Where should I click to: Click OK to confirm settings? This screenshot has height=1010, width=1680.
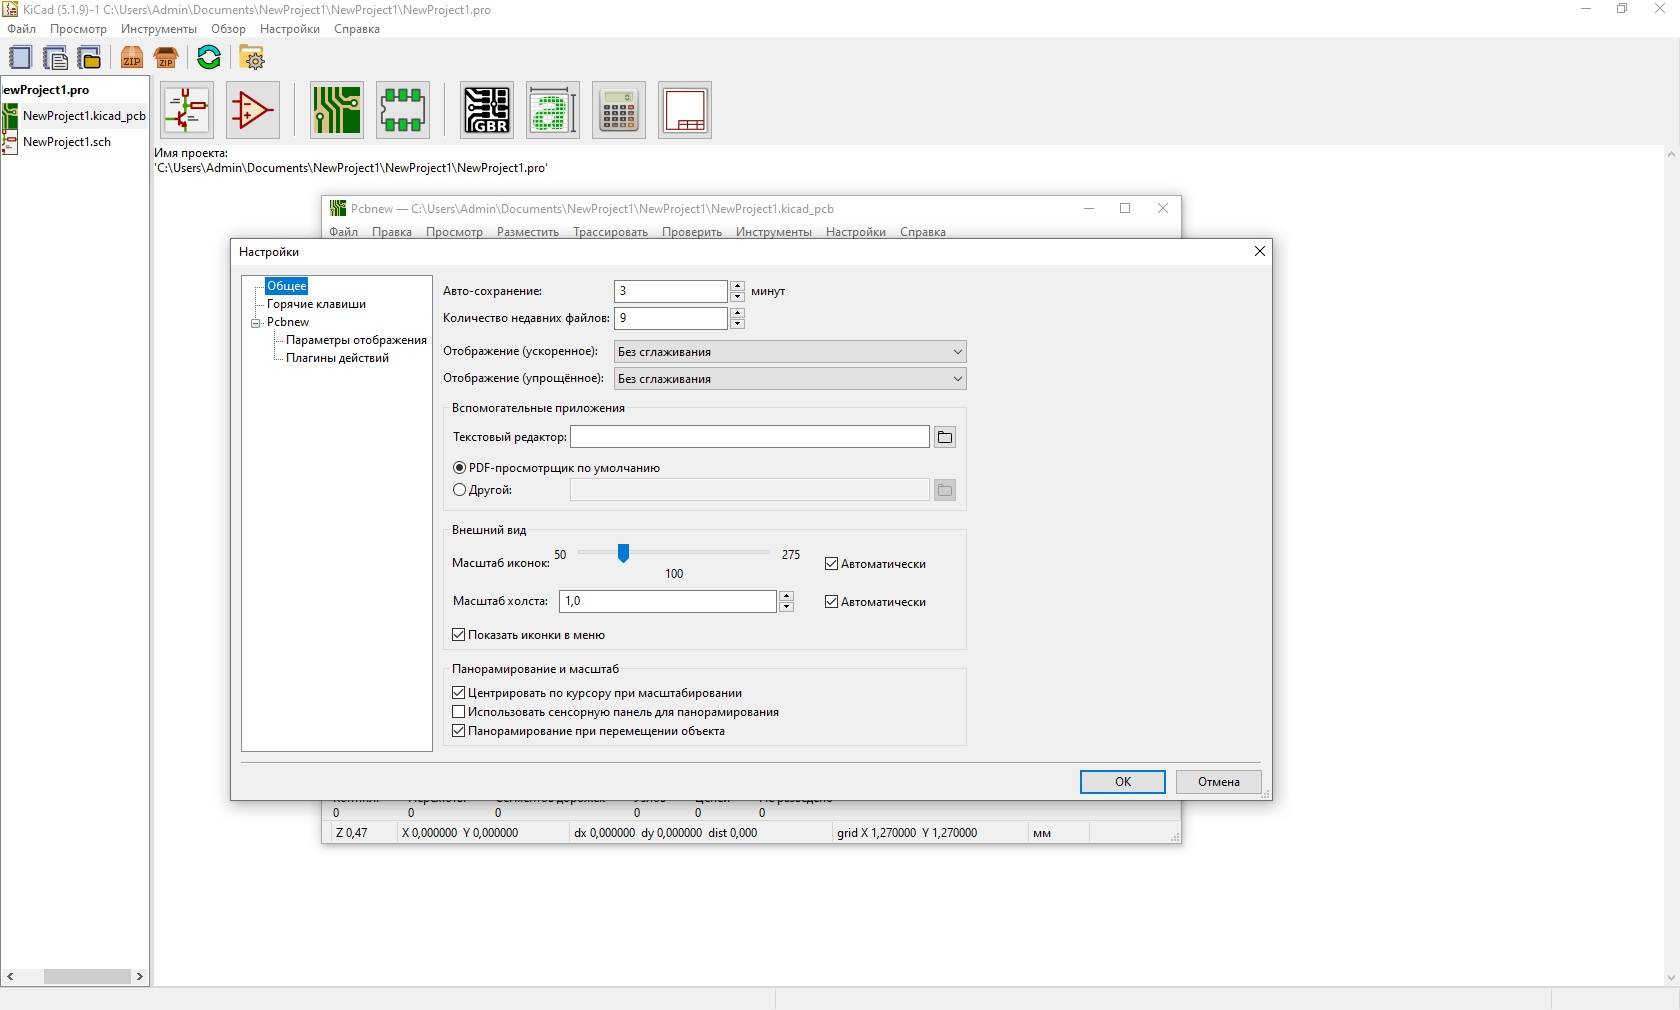[1123, 782]
